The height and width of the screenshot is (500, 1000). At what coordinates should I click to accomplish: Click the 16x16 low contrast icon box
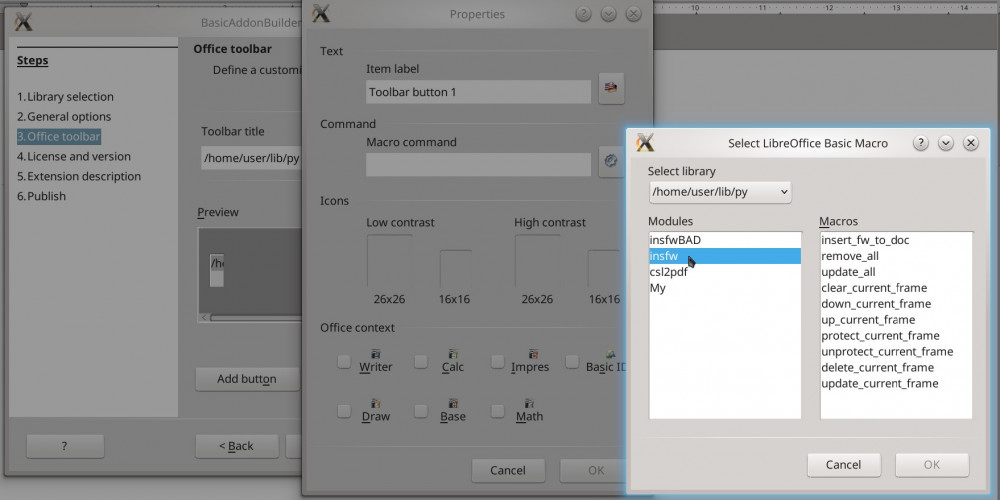455,269
